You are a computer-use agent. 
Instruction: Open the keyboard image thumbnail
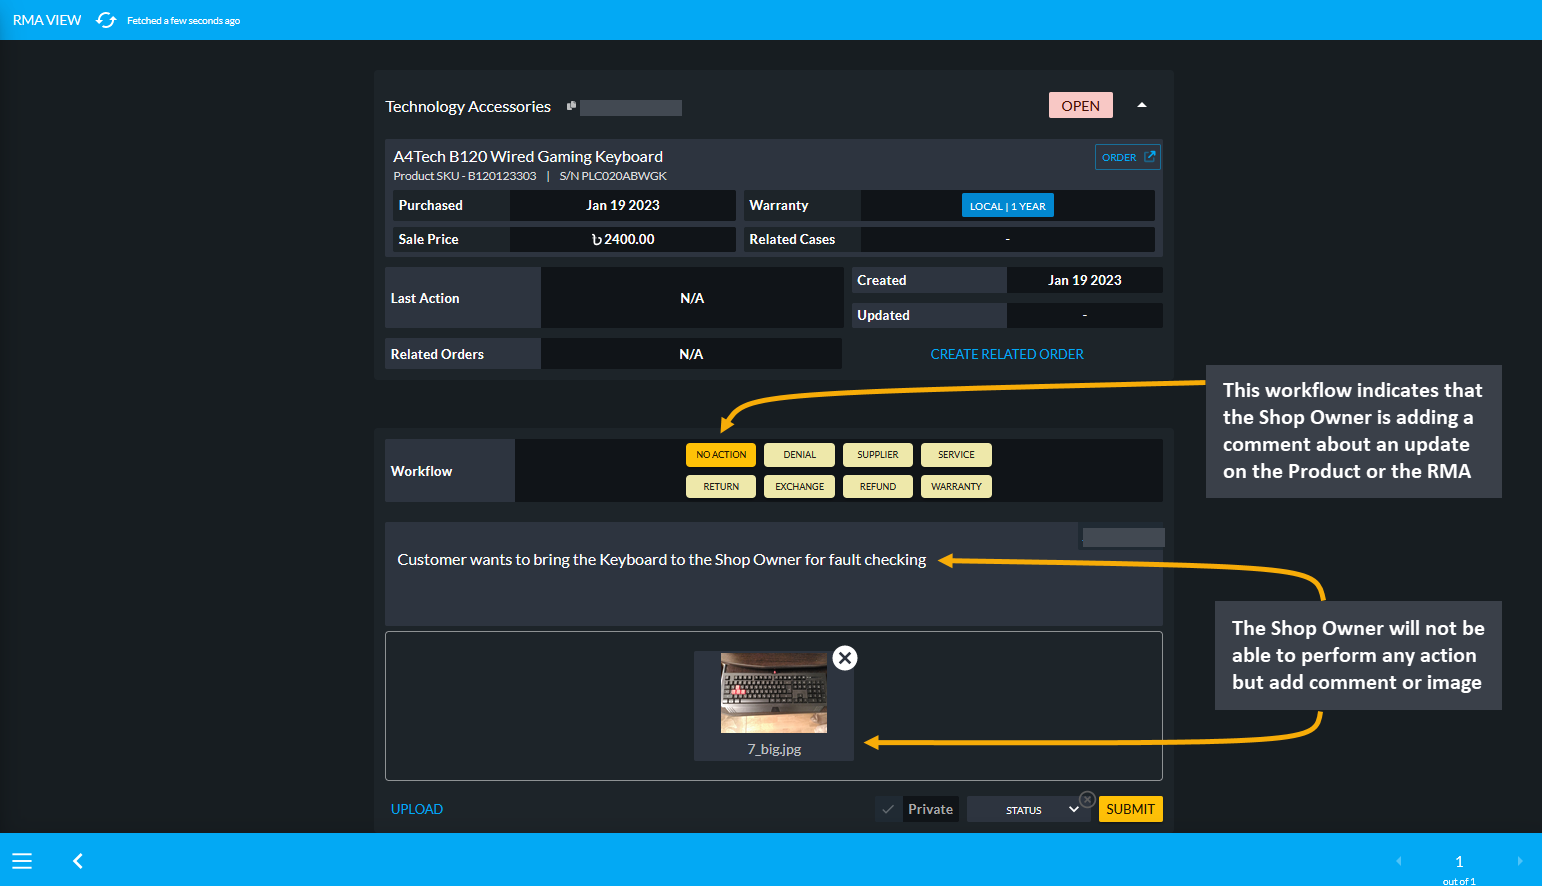coord(774,693)
